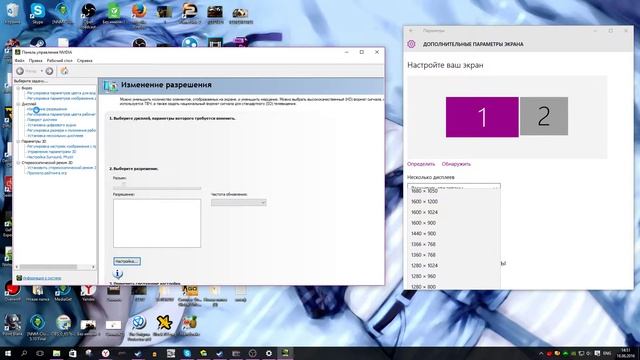Click the info icon below Настройка button
640x360 pixels.
pyautogui.click(x=118, y=274)
